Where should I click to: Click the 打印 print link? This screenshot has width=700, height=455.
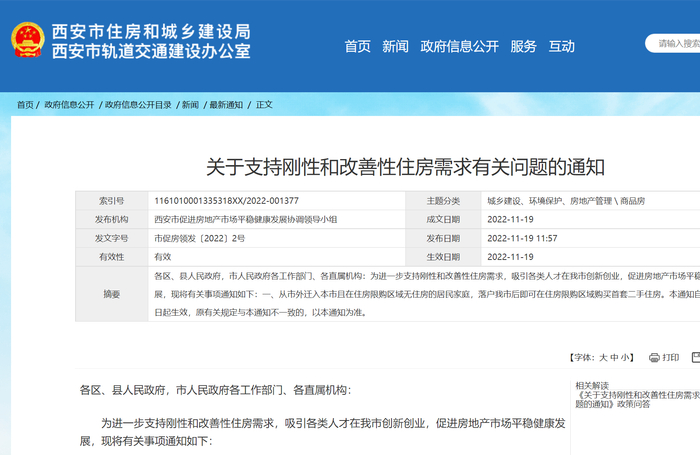(671, 358)
